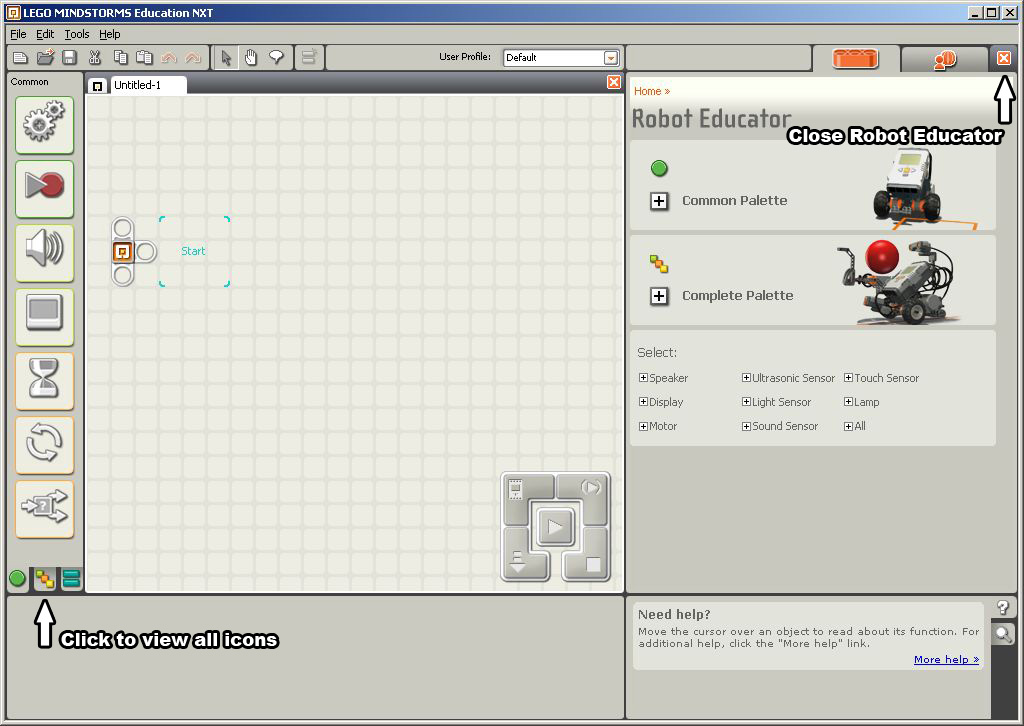
Task: Paste using the toolbar clipboard icon
Action: point(144,57)
